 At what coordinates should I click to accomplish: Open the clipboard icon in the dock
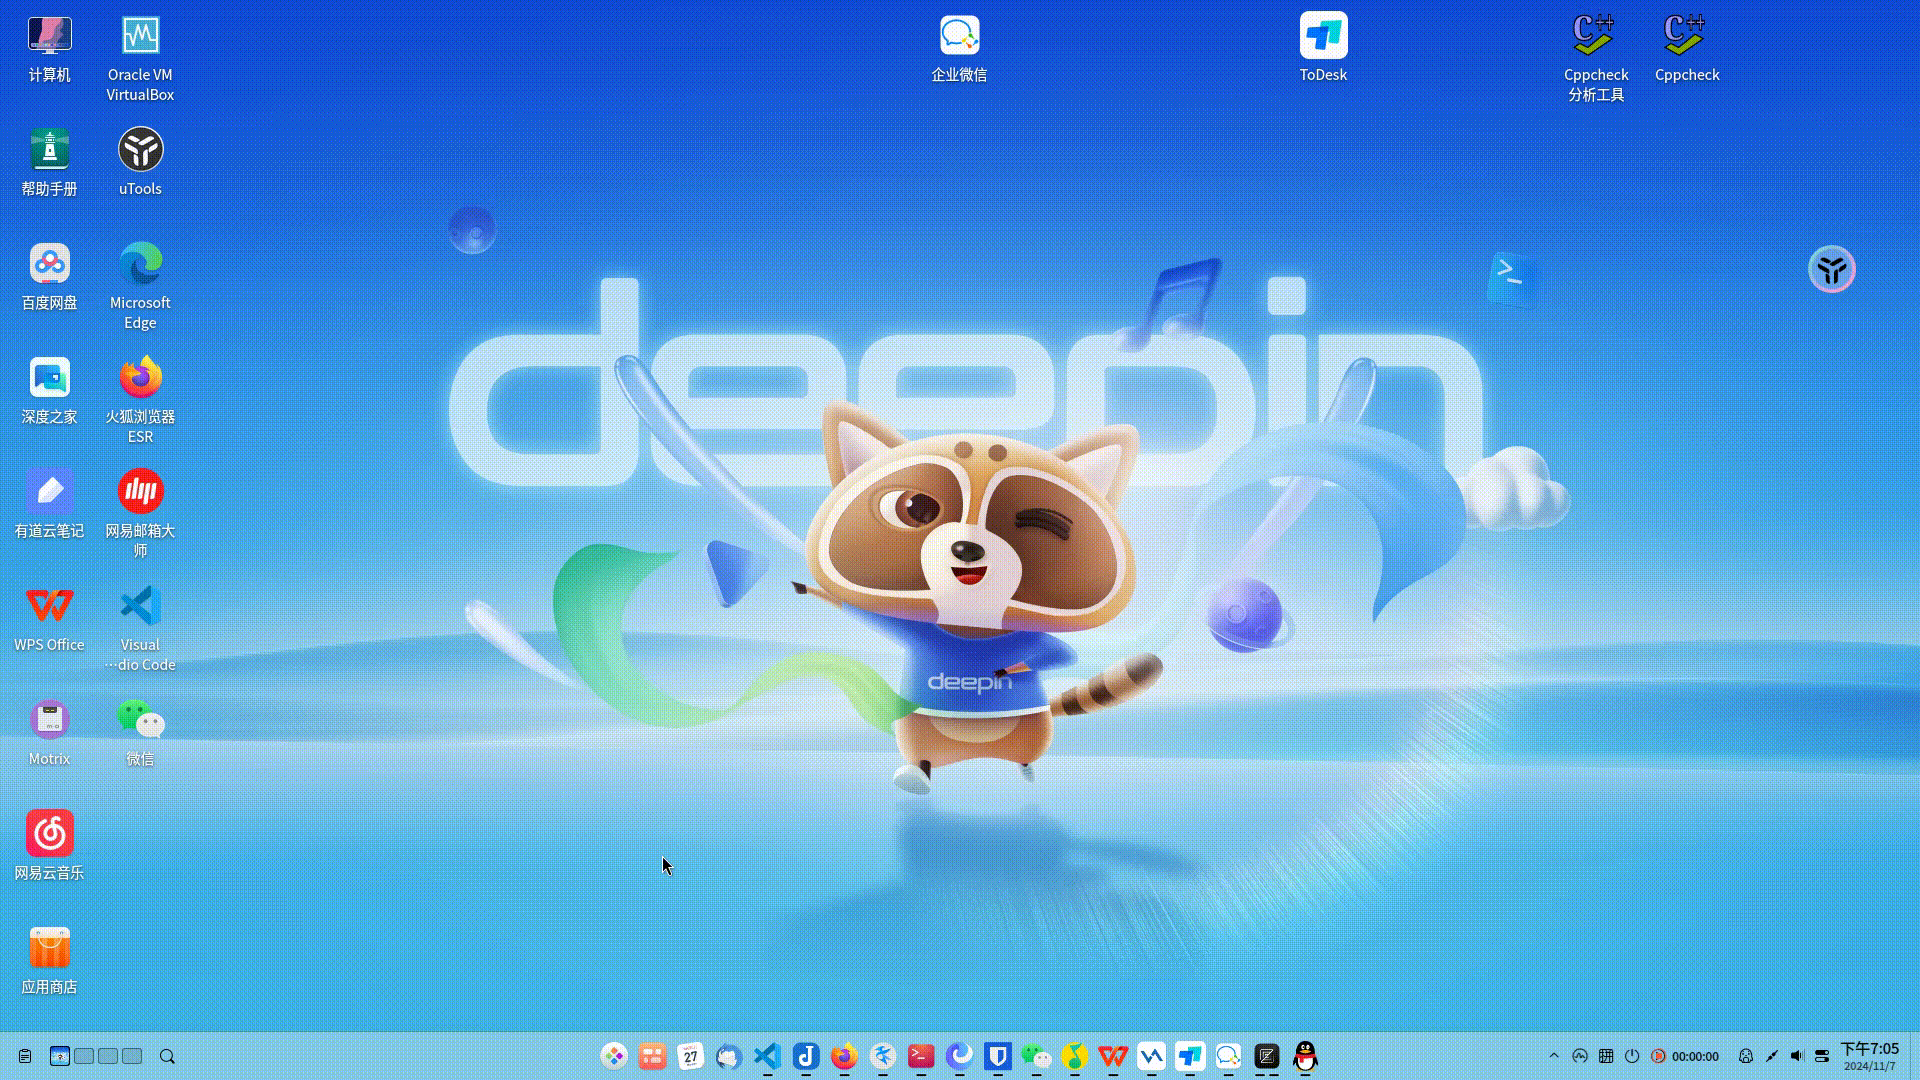(25, 1056)
